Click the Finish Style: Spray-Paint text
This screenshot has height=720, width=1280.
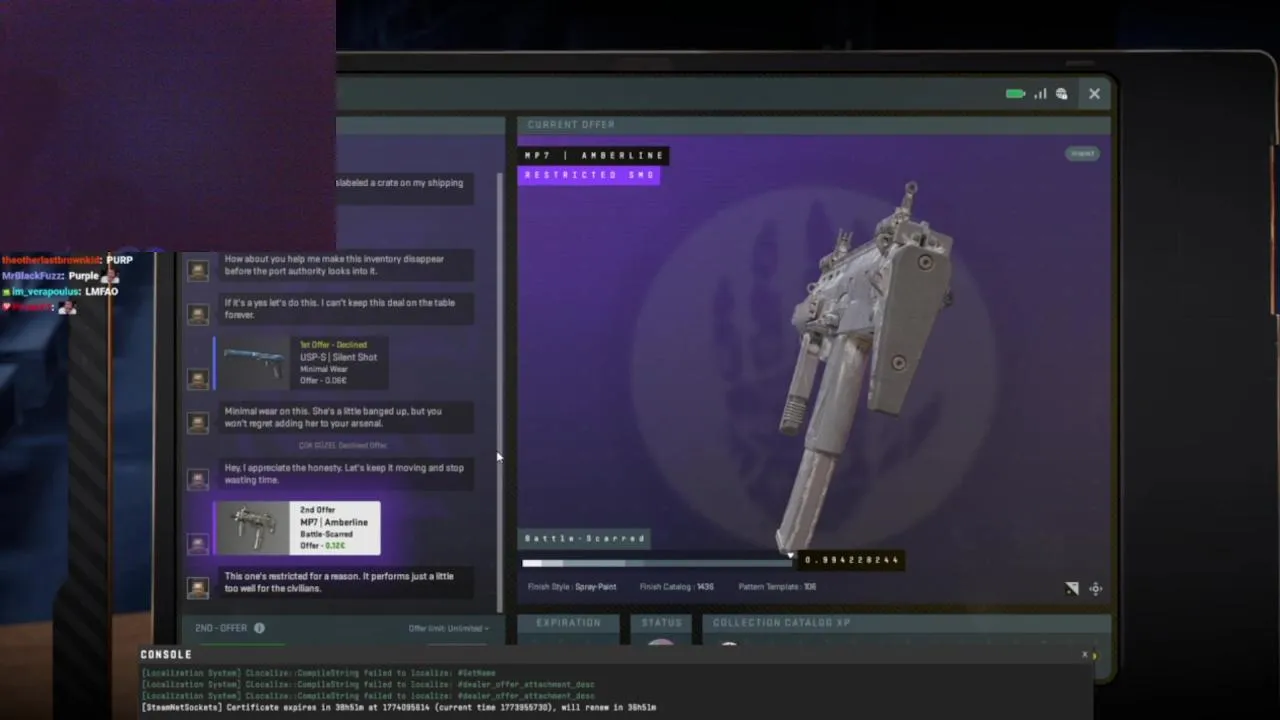(572, 587)
